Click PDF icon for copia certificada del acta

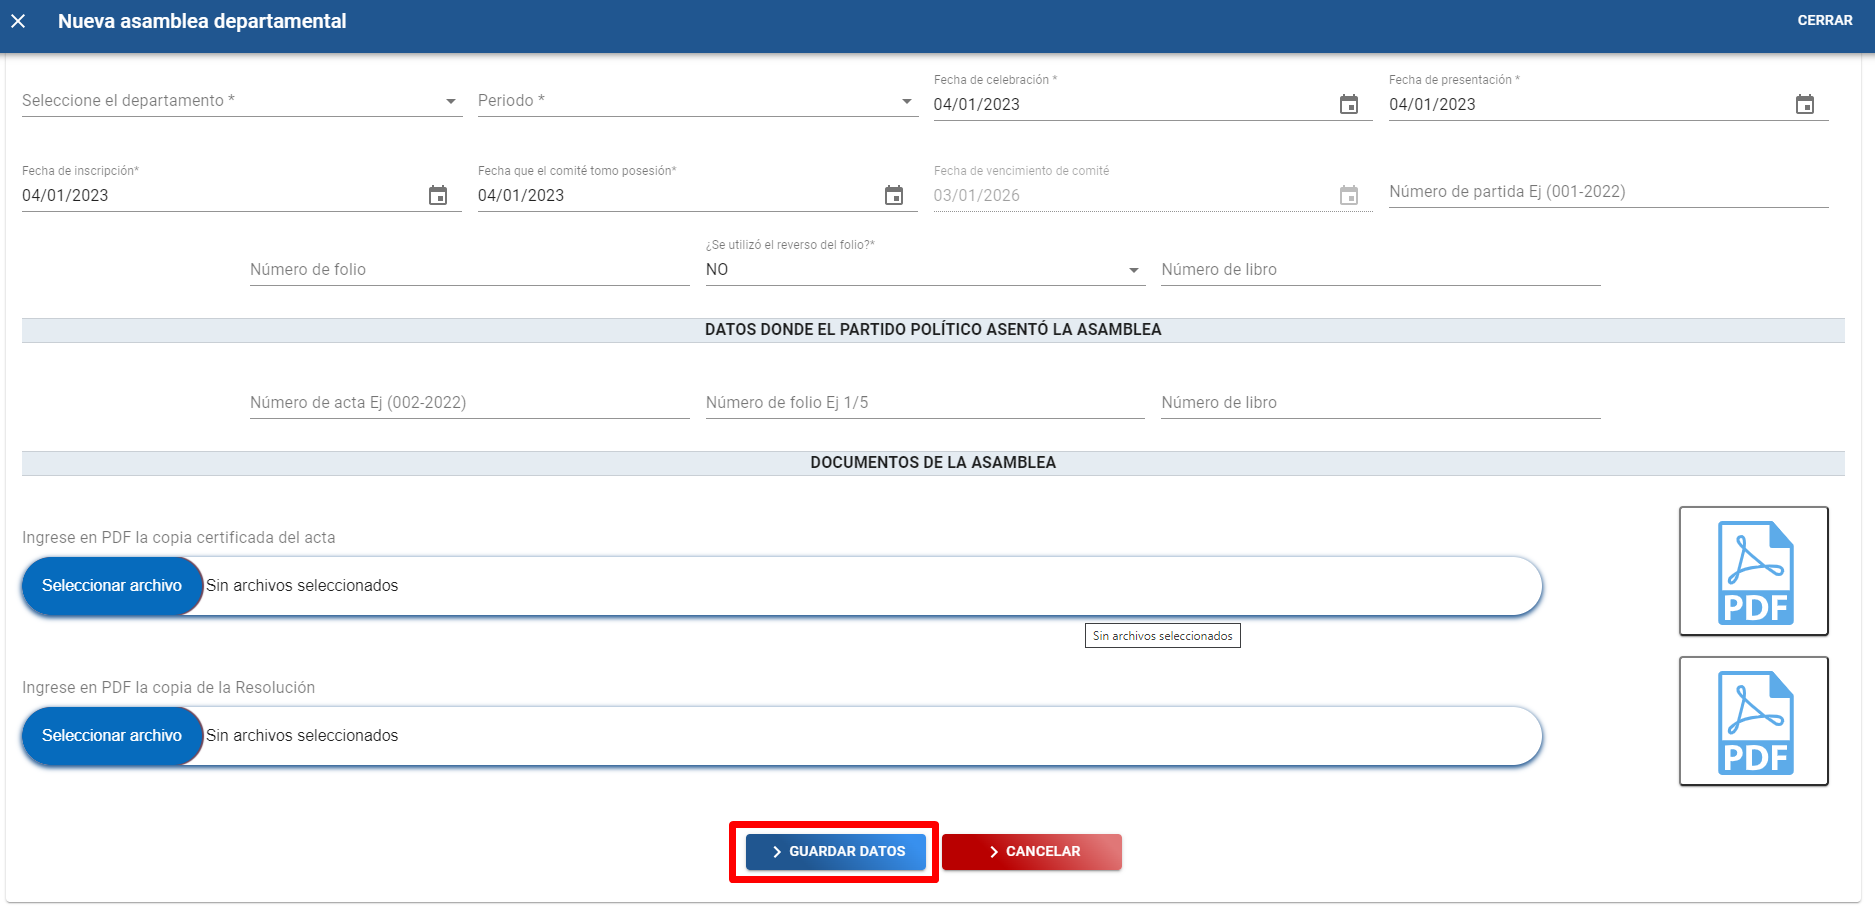(x=1753, y=571)
